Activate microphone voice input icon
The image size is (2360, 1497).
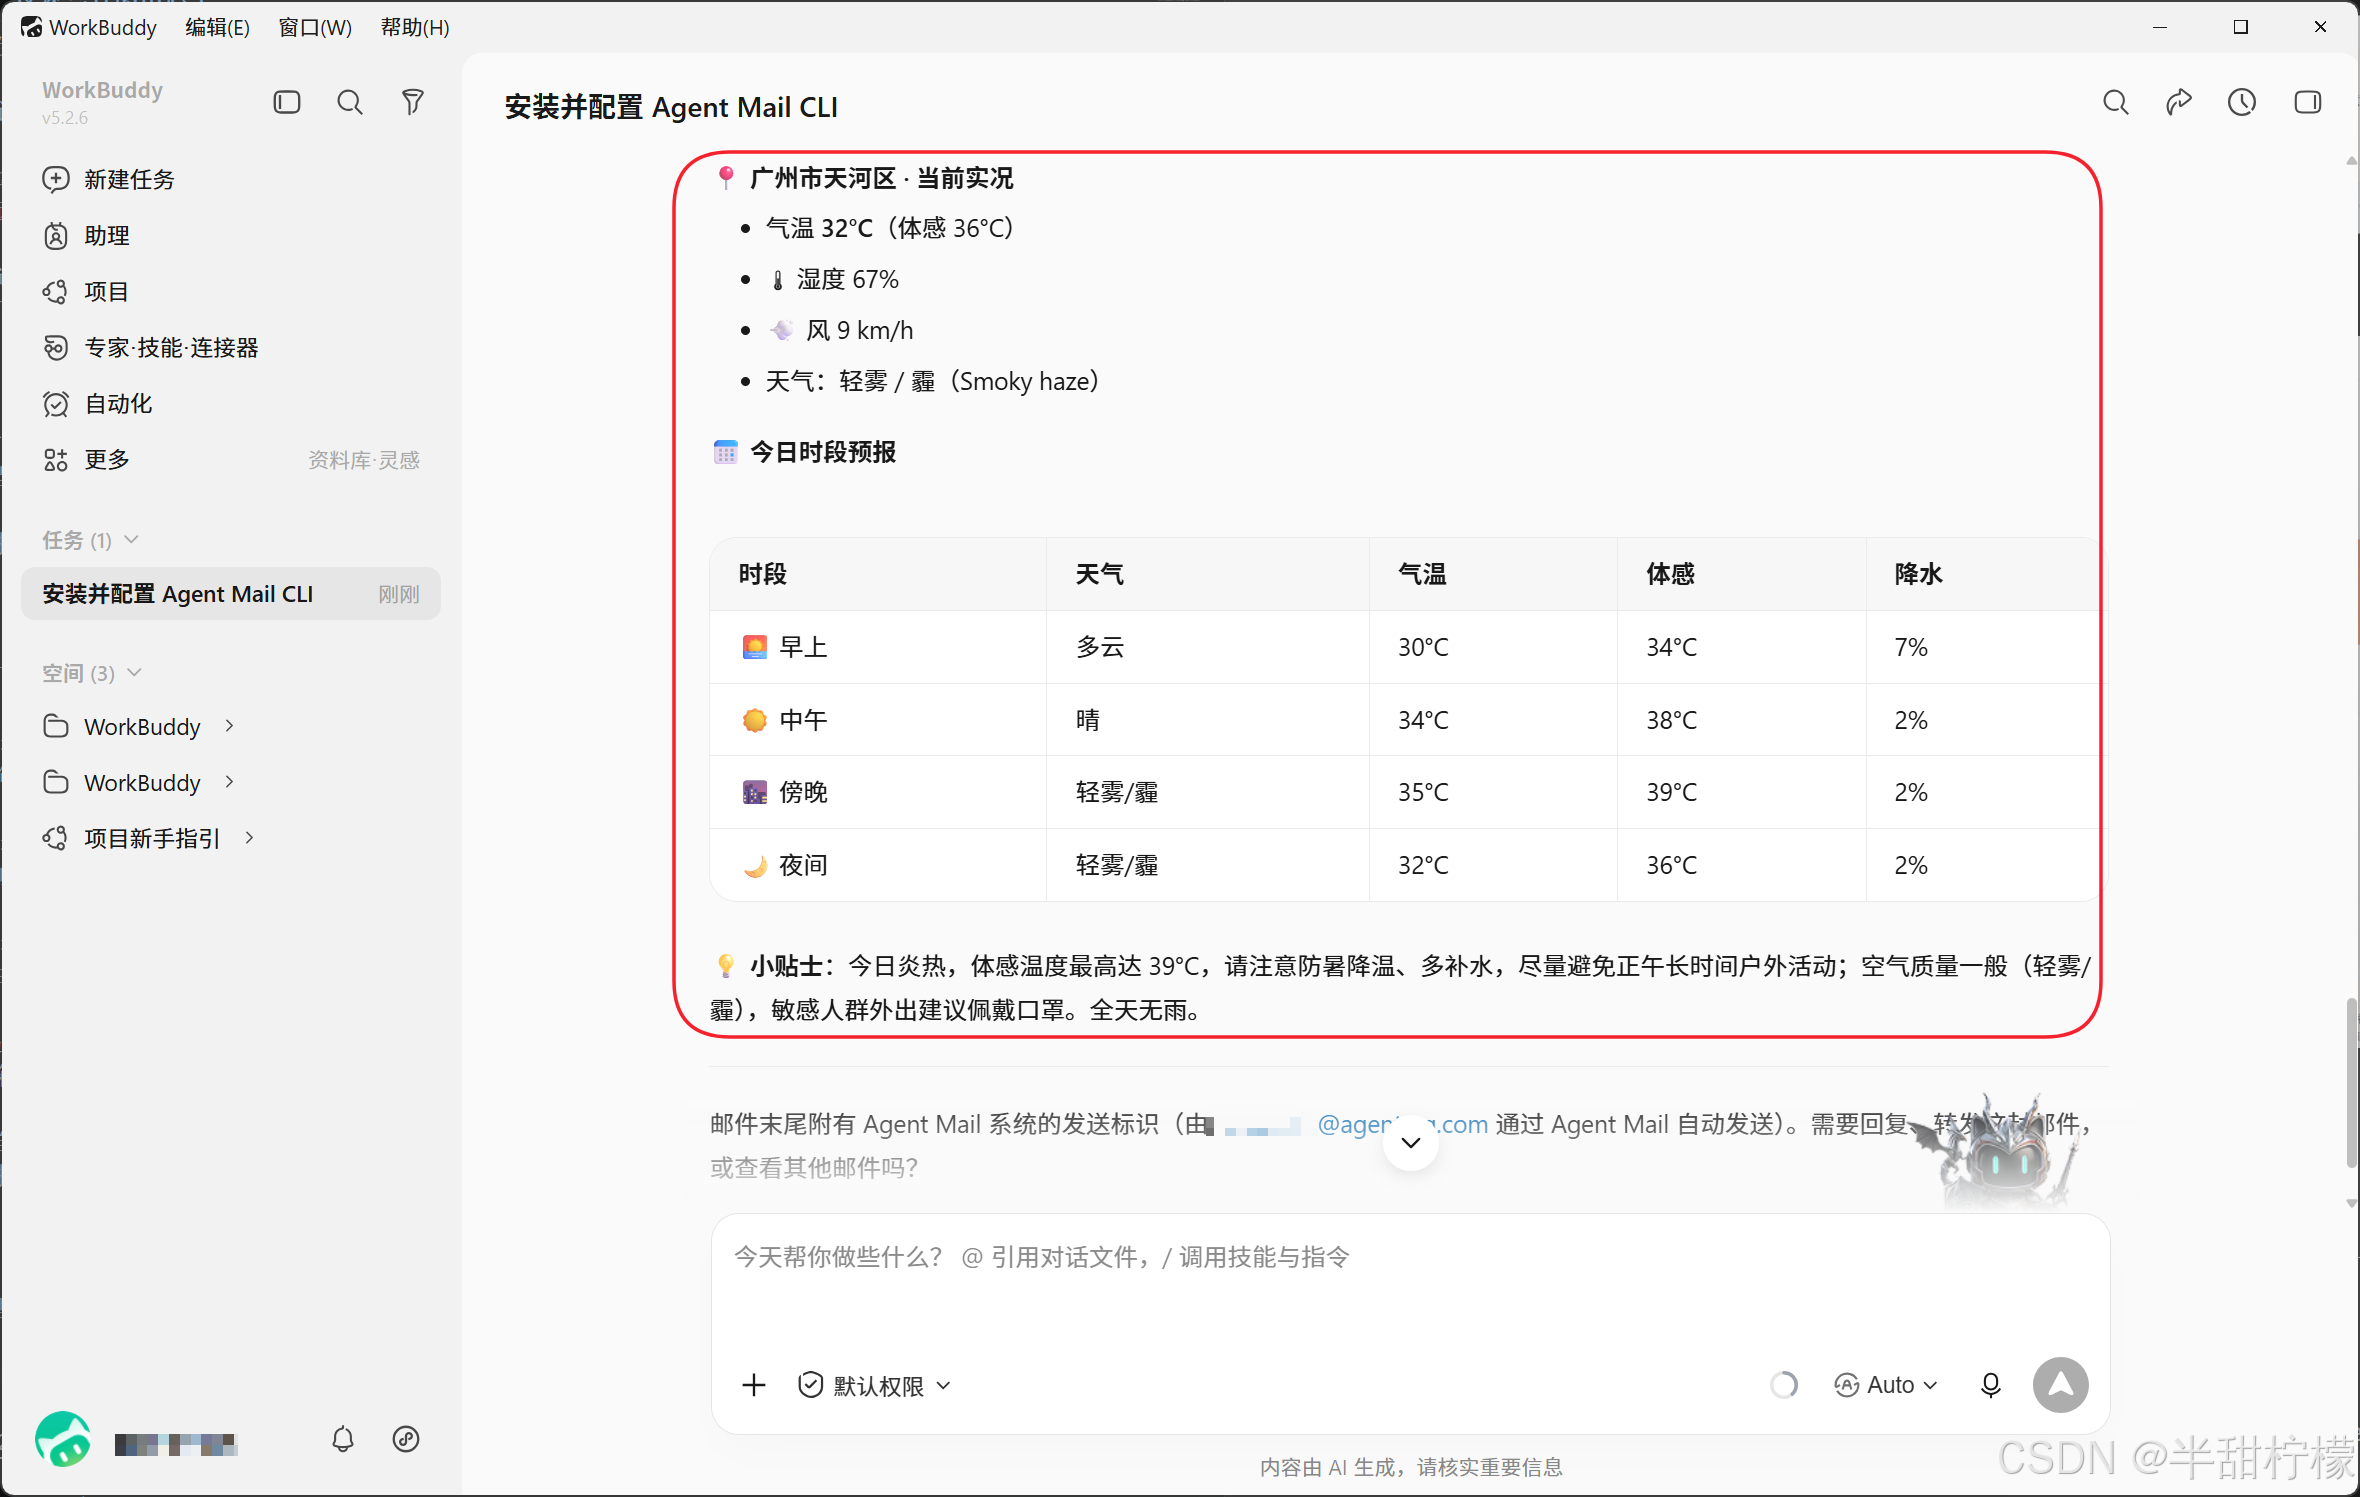tap(1991, 1385)
